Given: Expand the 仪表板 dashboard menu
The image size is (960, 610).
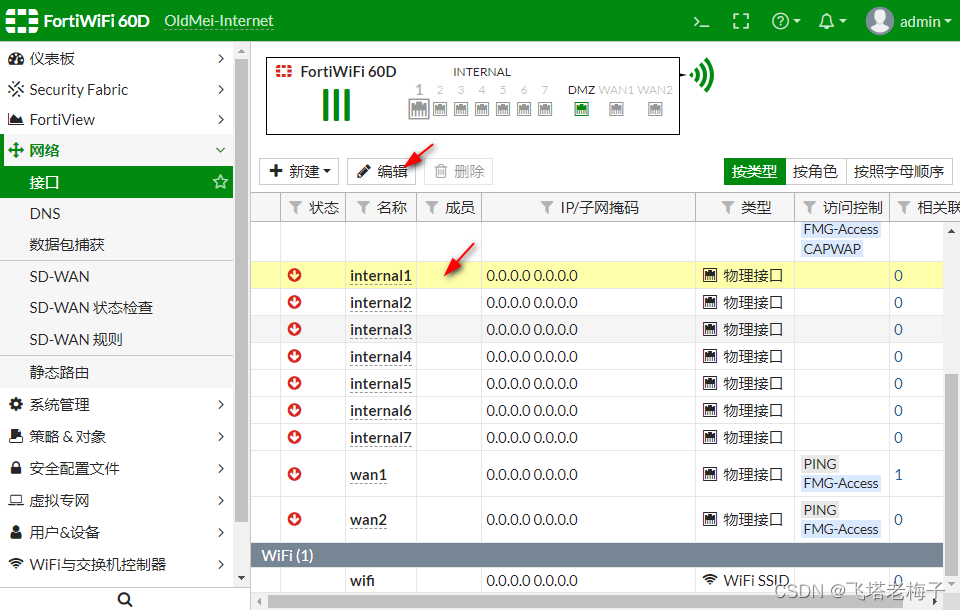Looking at the screenshot, I should pyautogui.click(x=116, y=59).
